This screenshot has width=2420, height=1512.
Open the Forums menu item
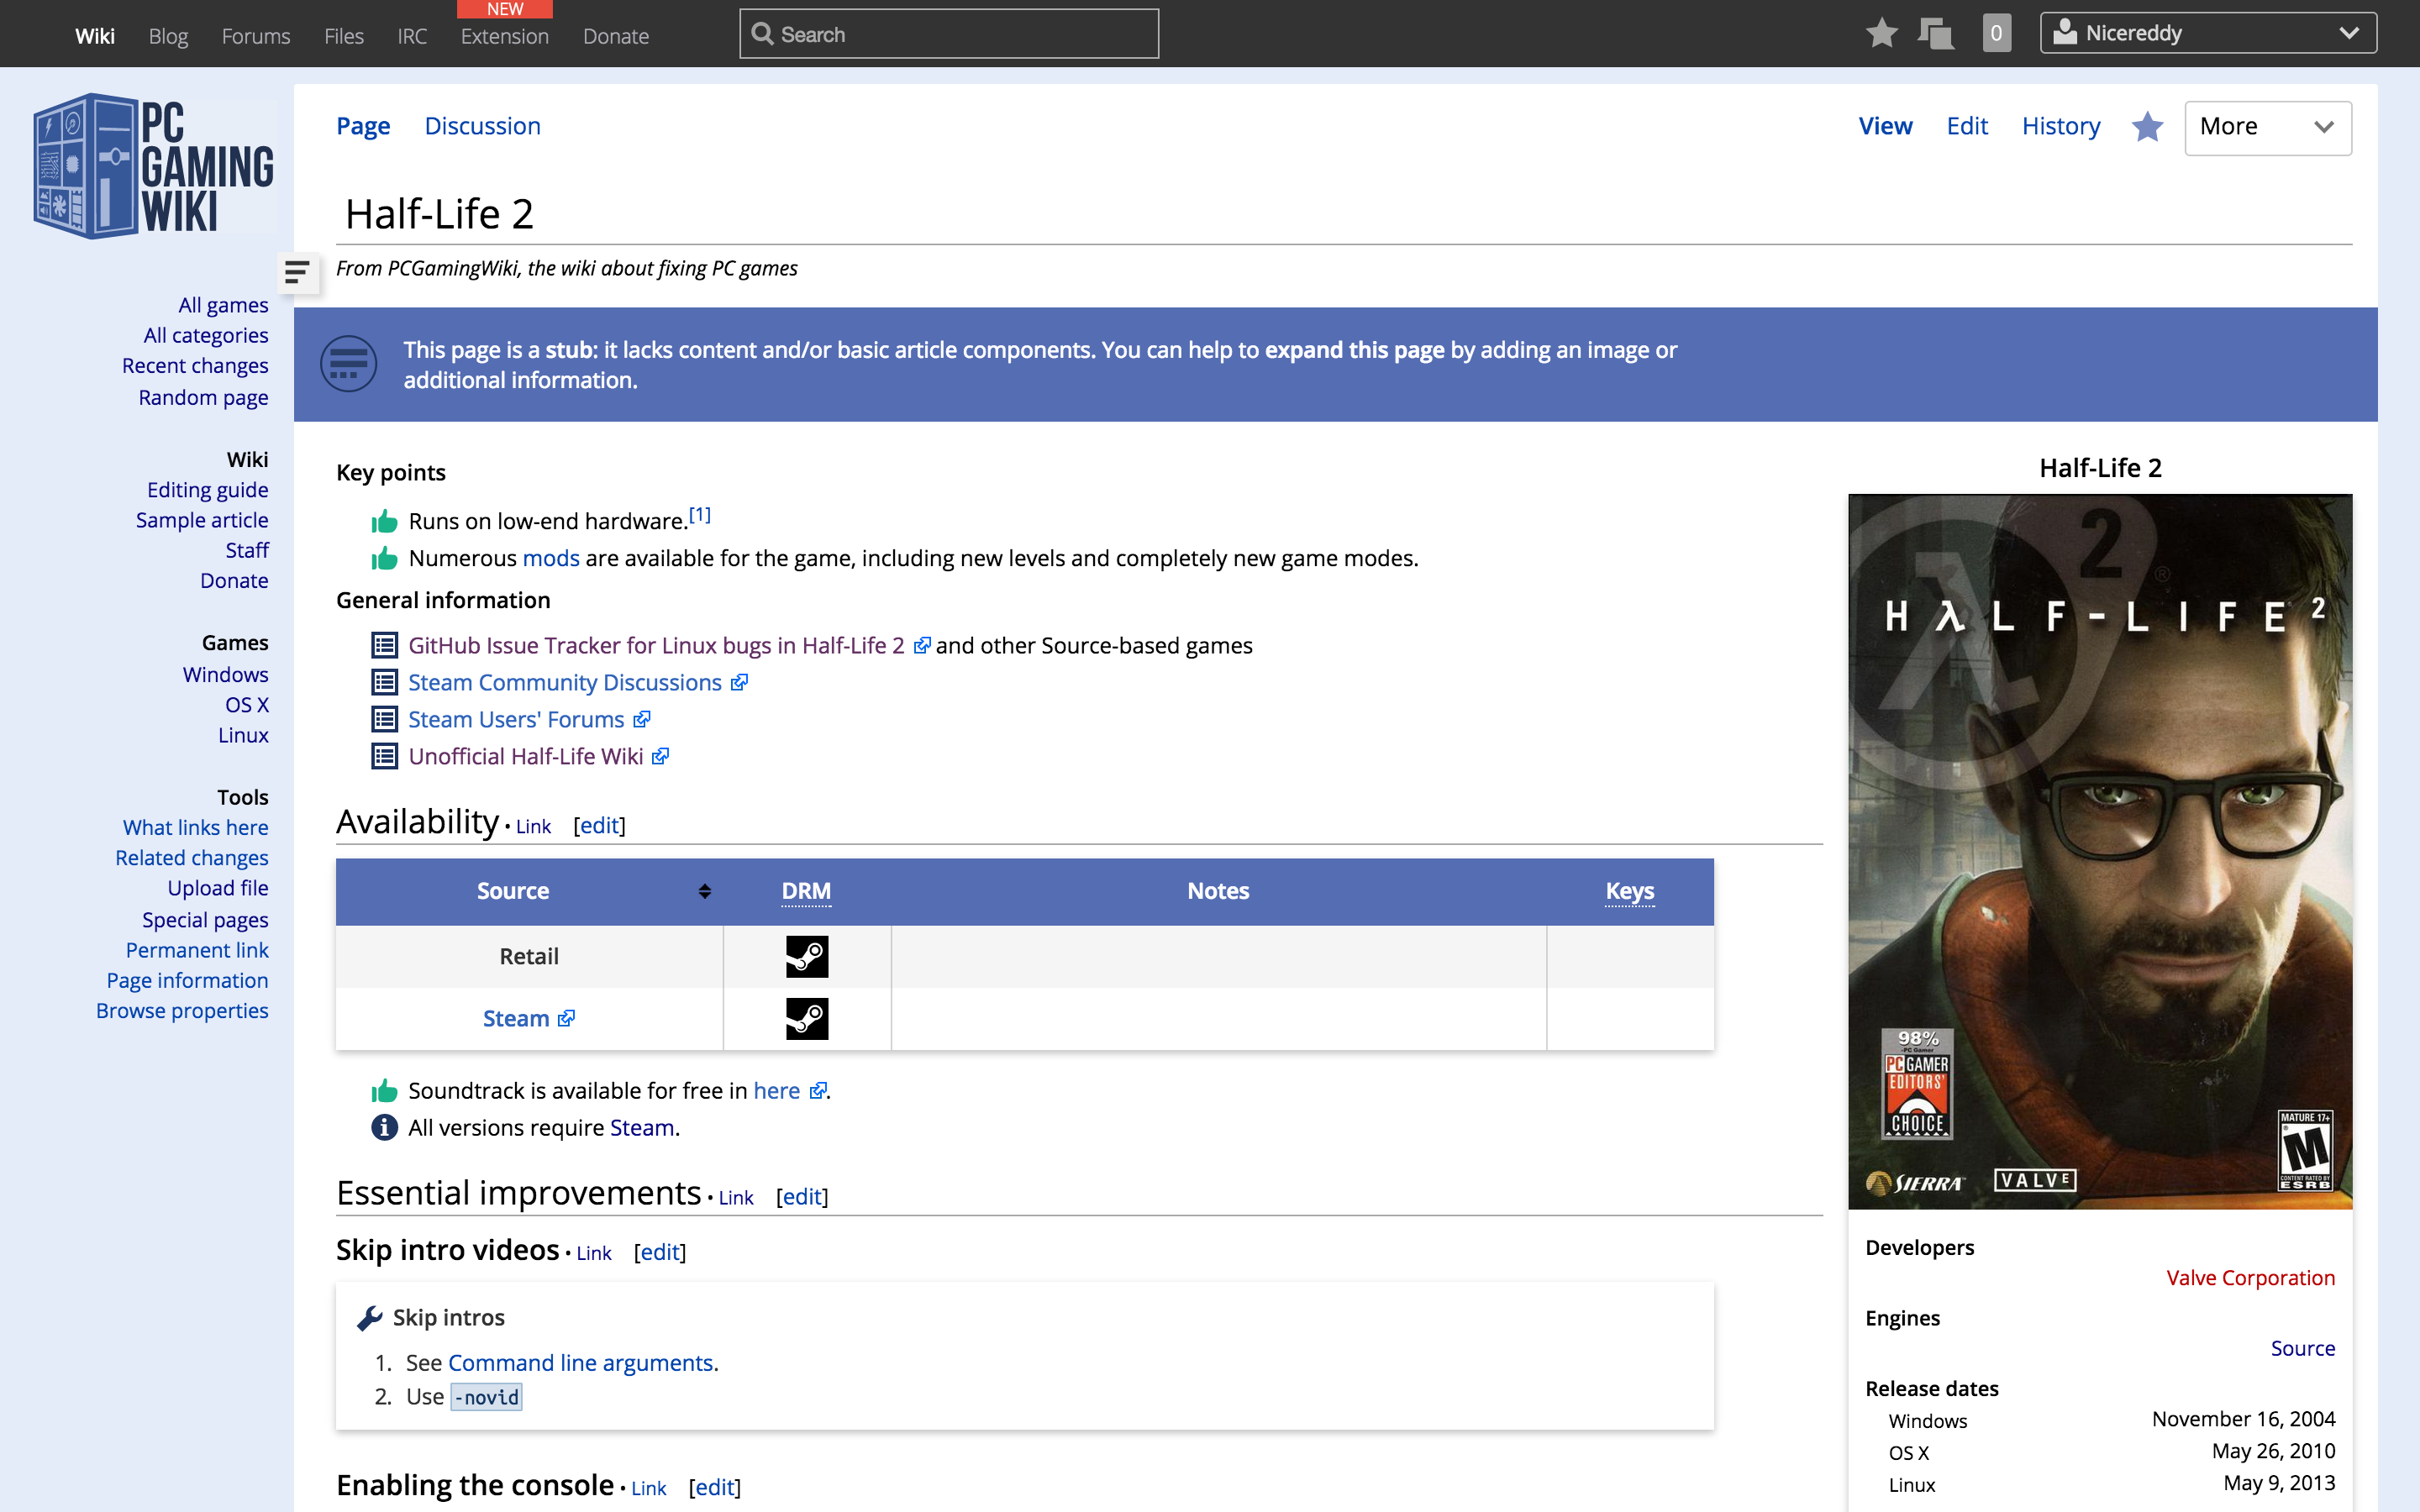click(256, 35)
